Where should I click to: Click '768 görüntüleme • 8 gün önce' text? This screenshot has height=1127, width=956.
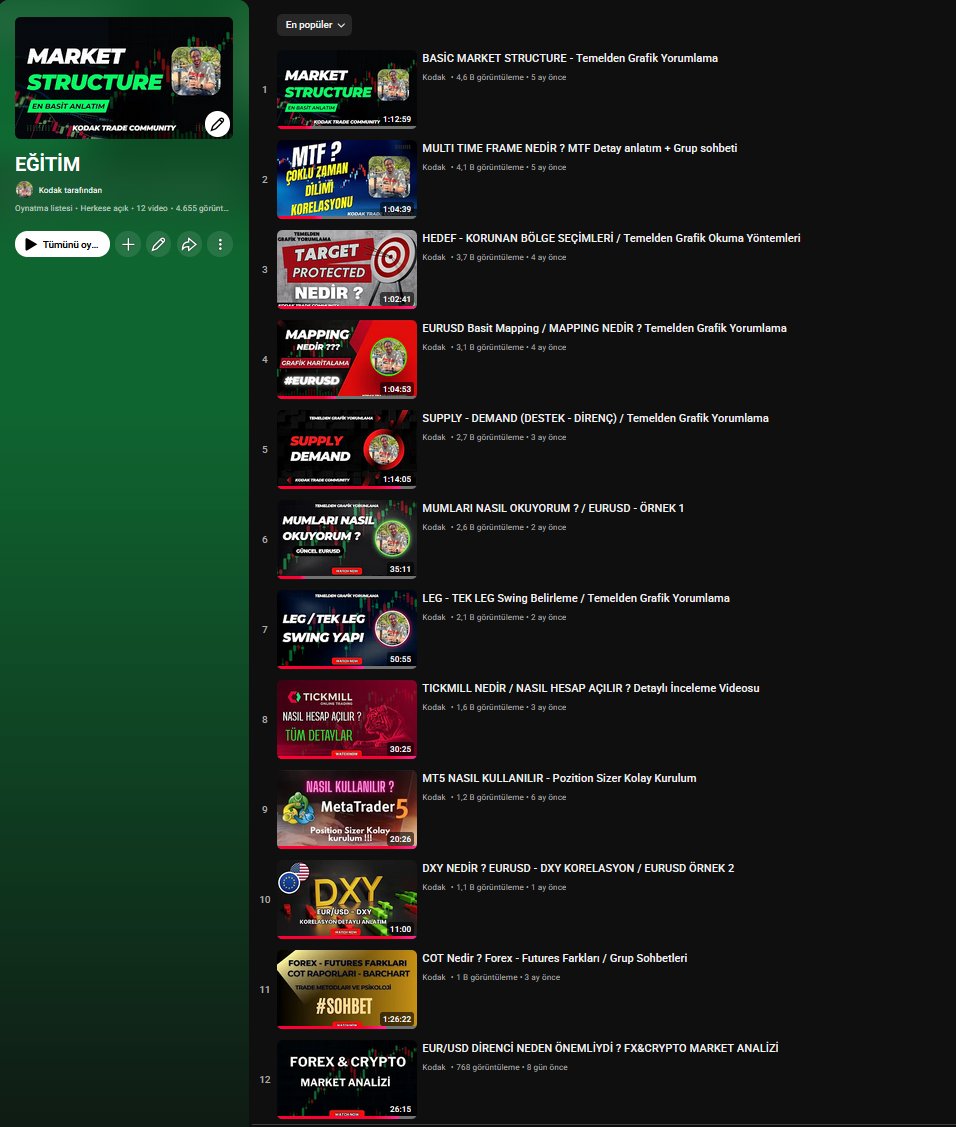pos(512,1067)
